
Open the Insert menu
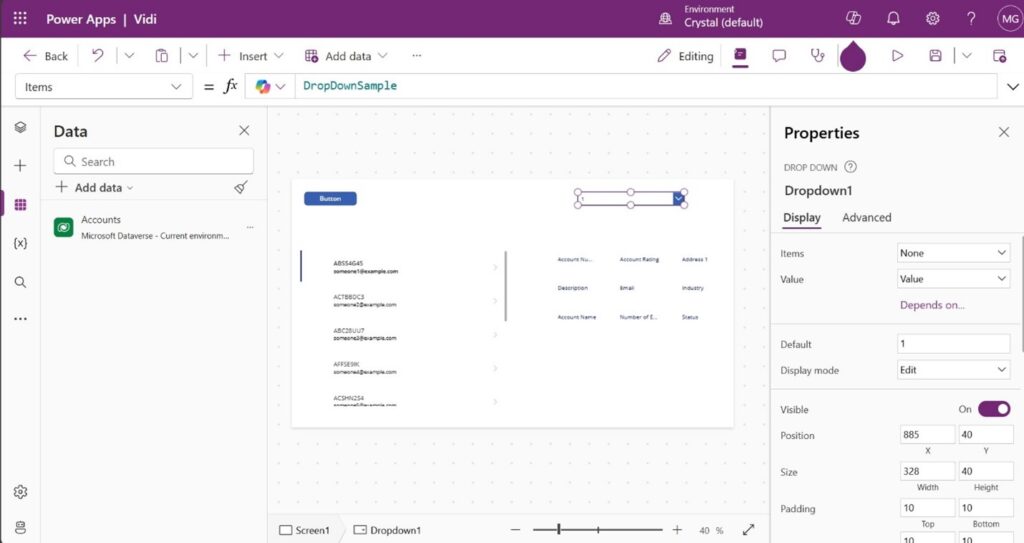click(251, 56)
